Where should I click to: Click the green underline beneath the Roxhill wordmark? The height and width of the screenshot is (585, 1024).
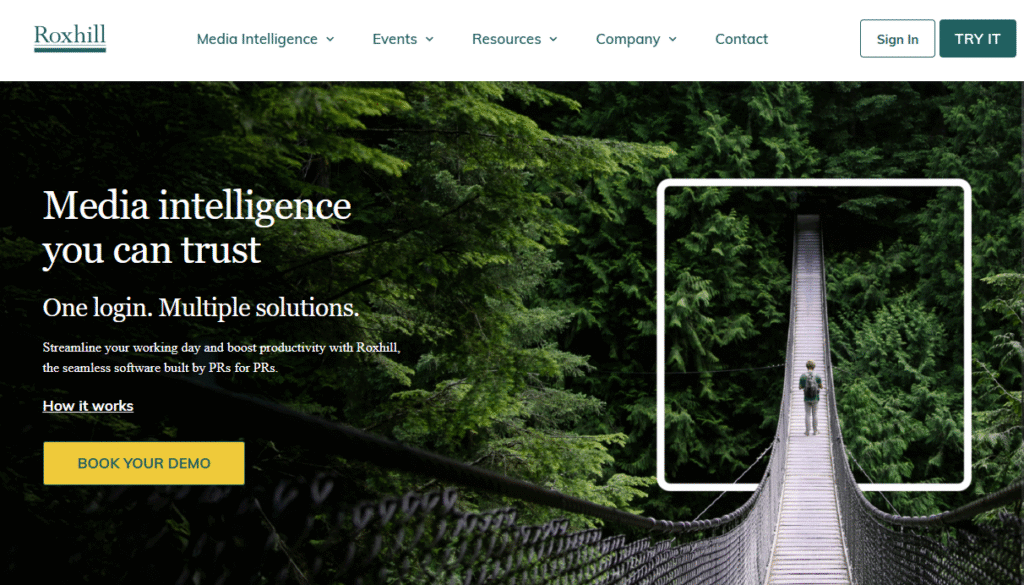70,50
